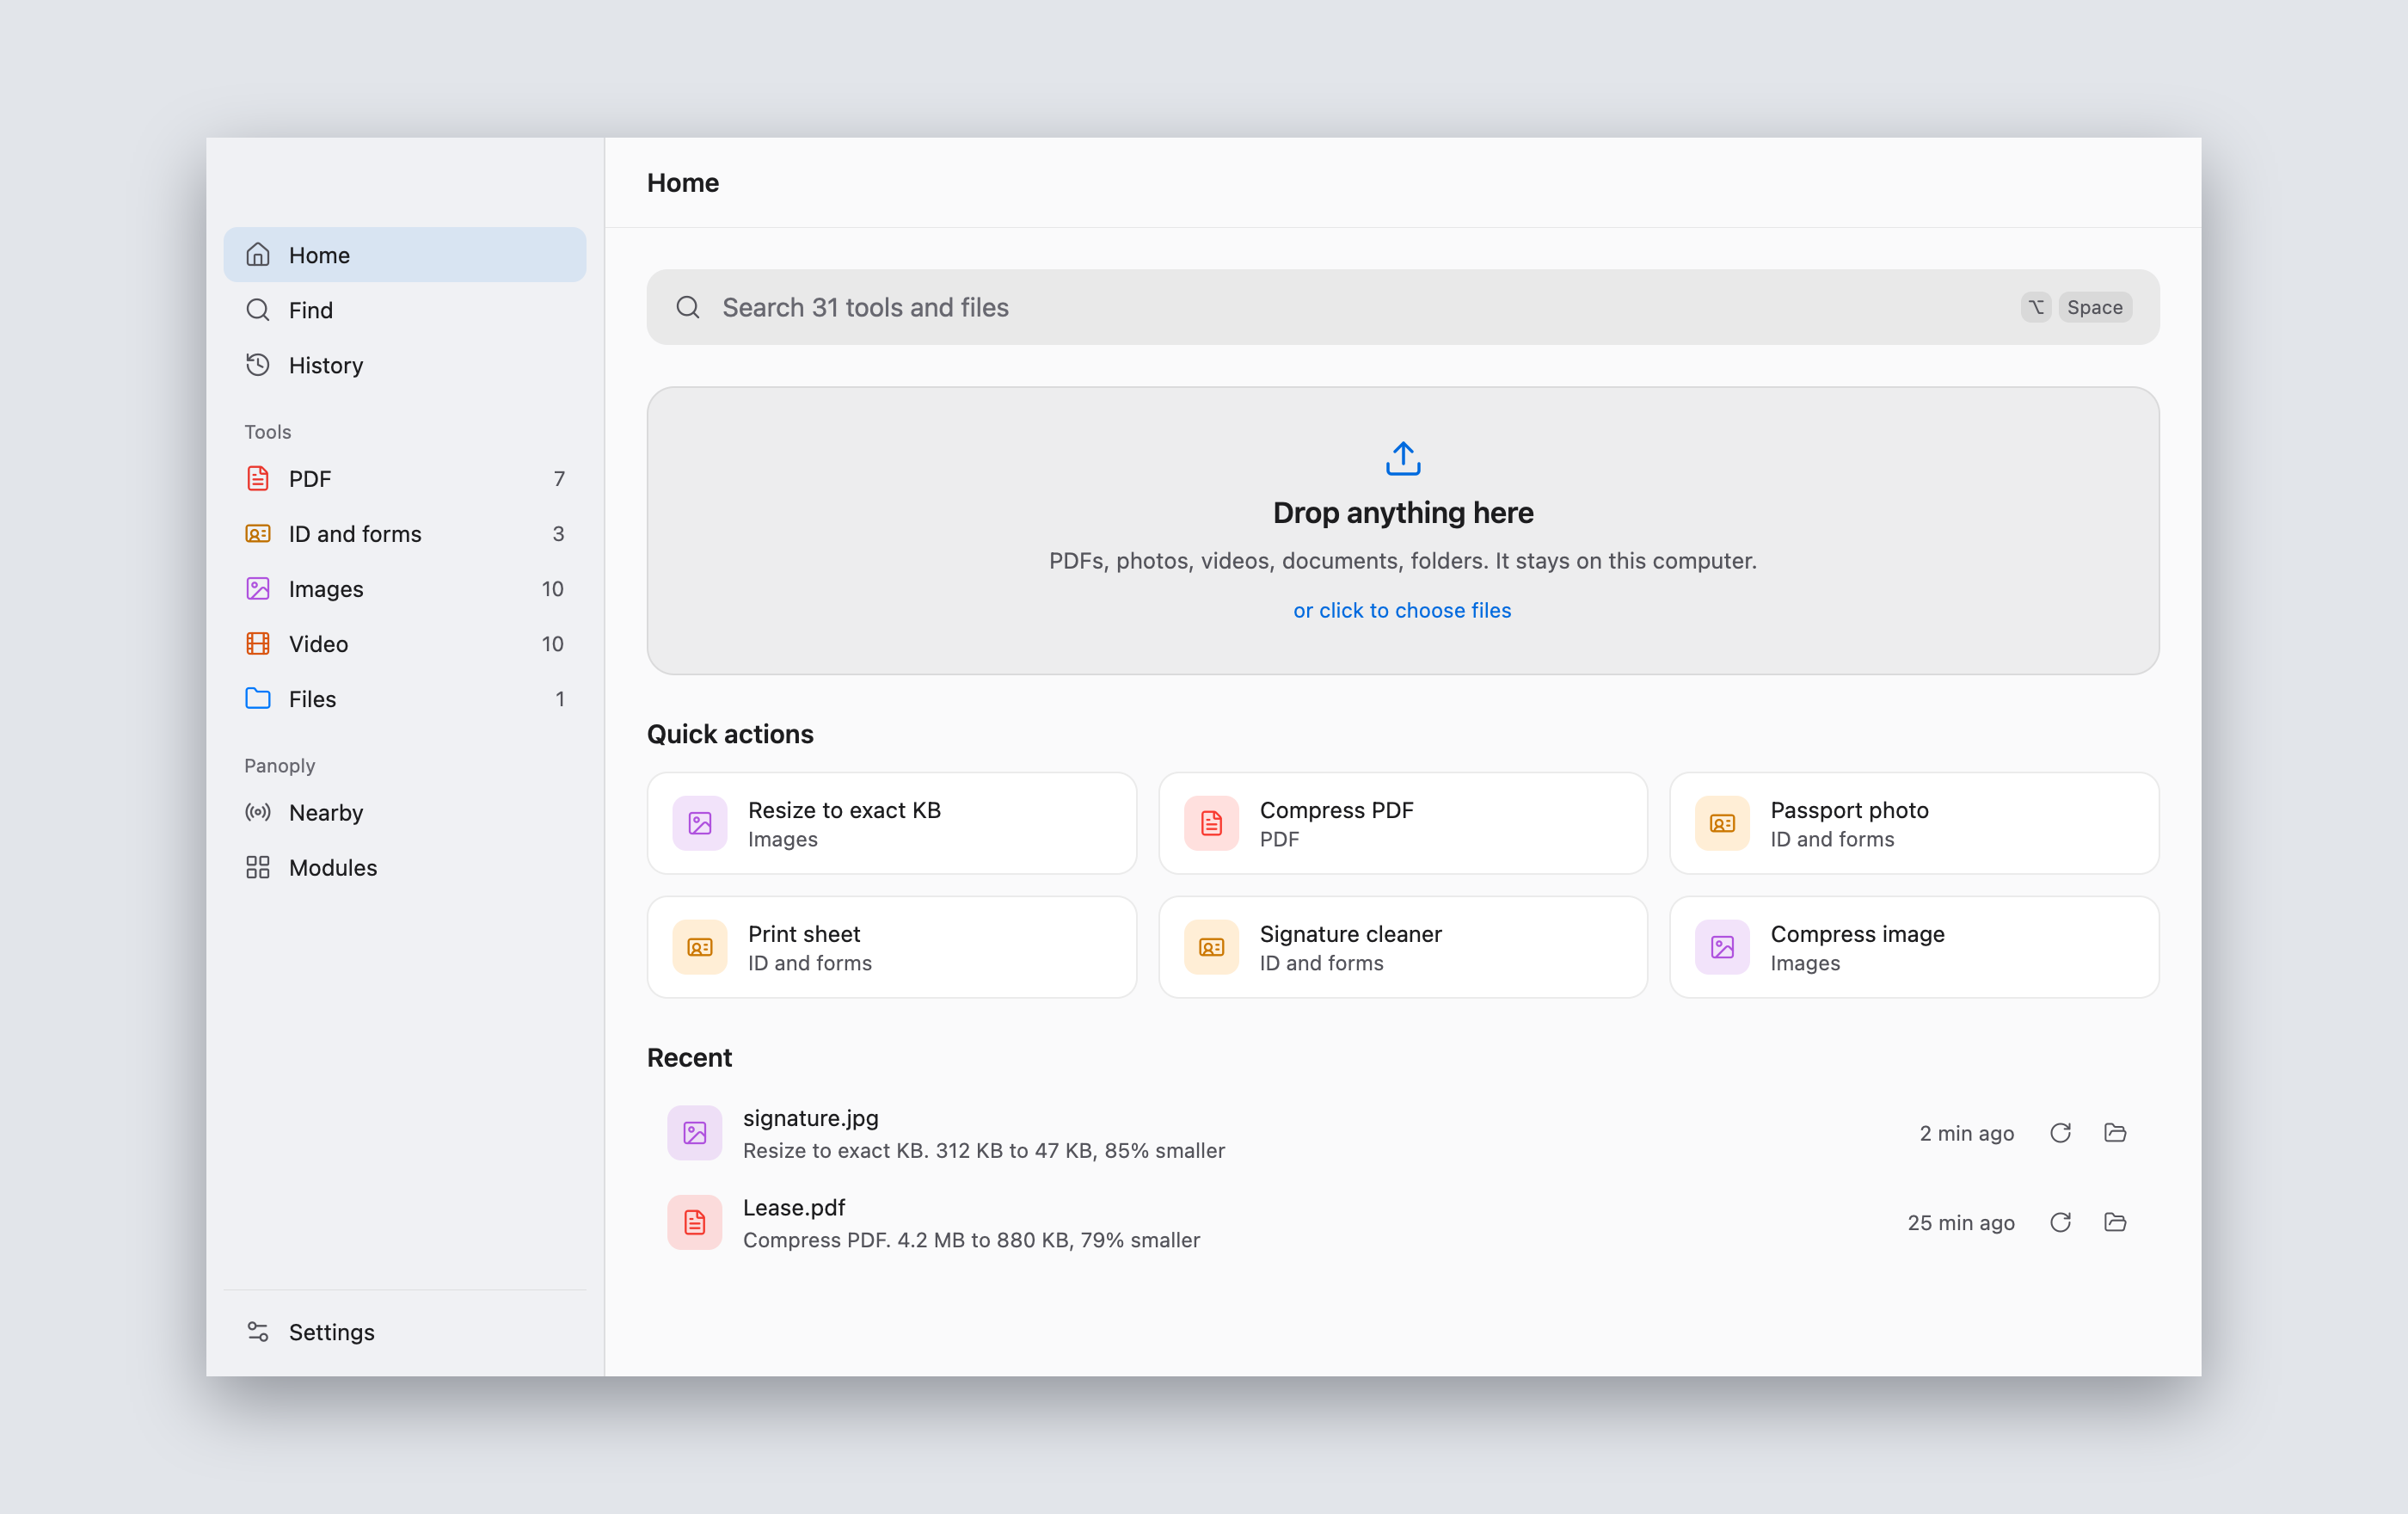The height and width of the screenshot is (1514, 2408).
Task: Click the ID and forms card icon in sidebar
Action: [x=258, y=534]
